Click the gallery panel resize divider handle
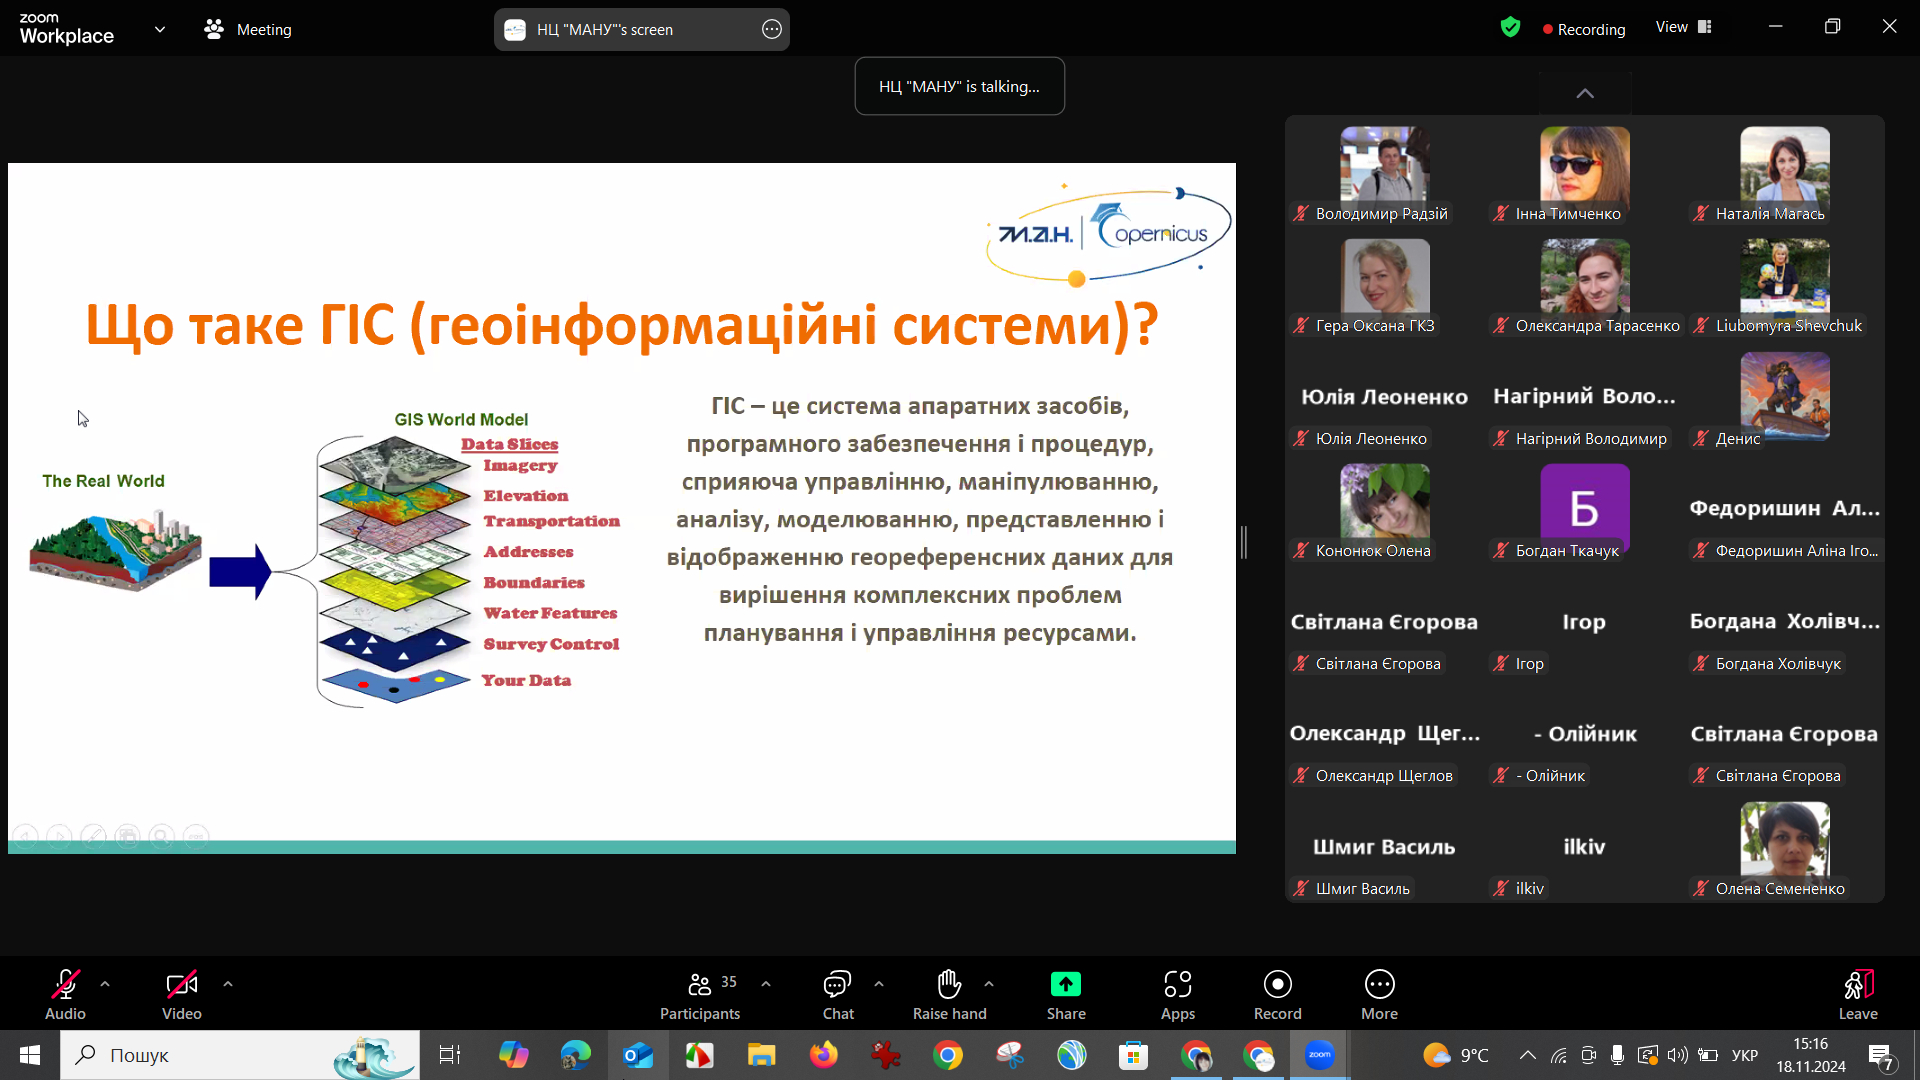This screenshot has height=1080, width=1920. coord(1244,542)
